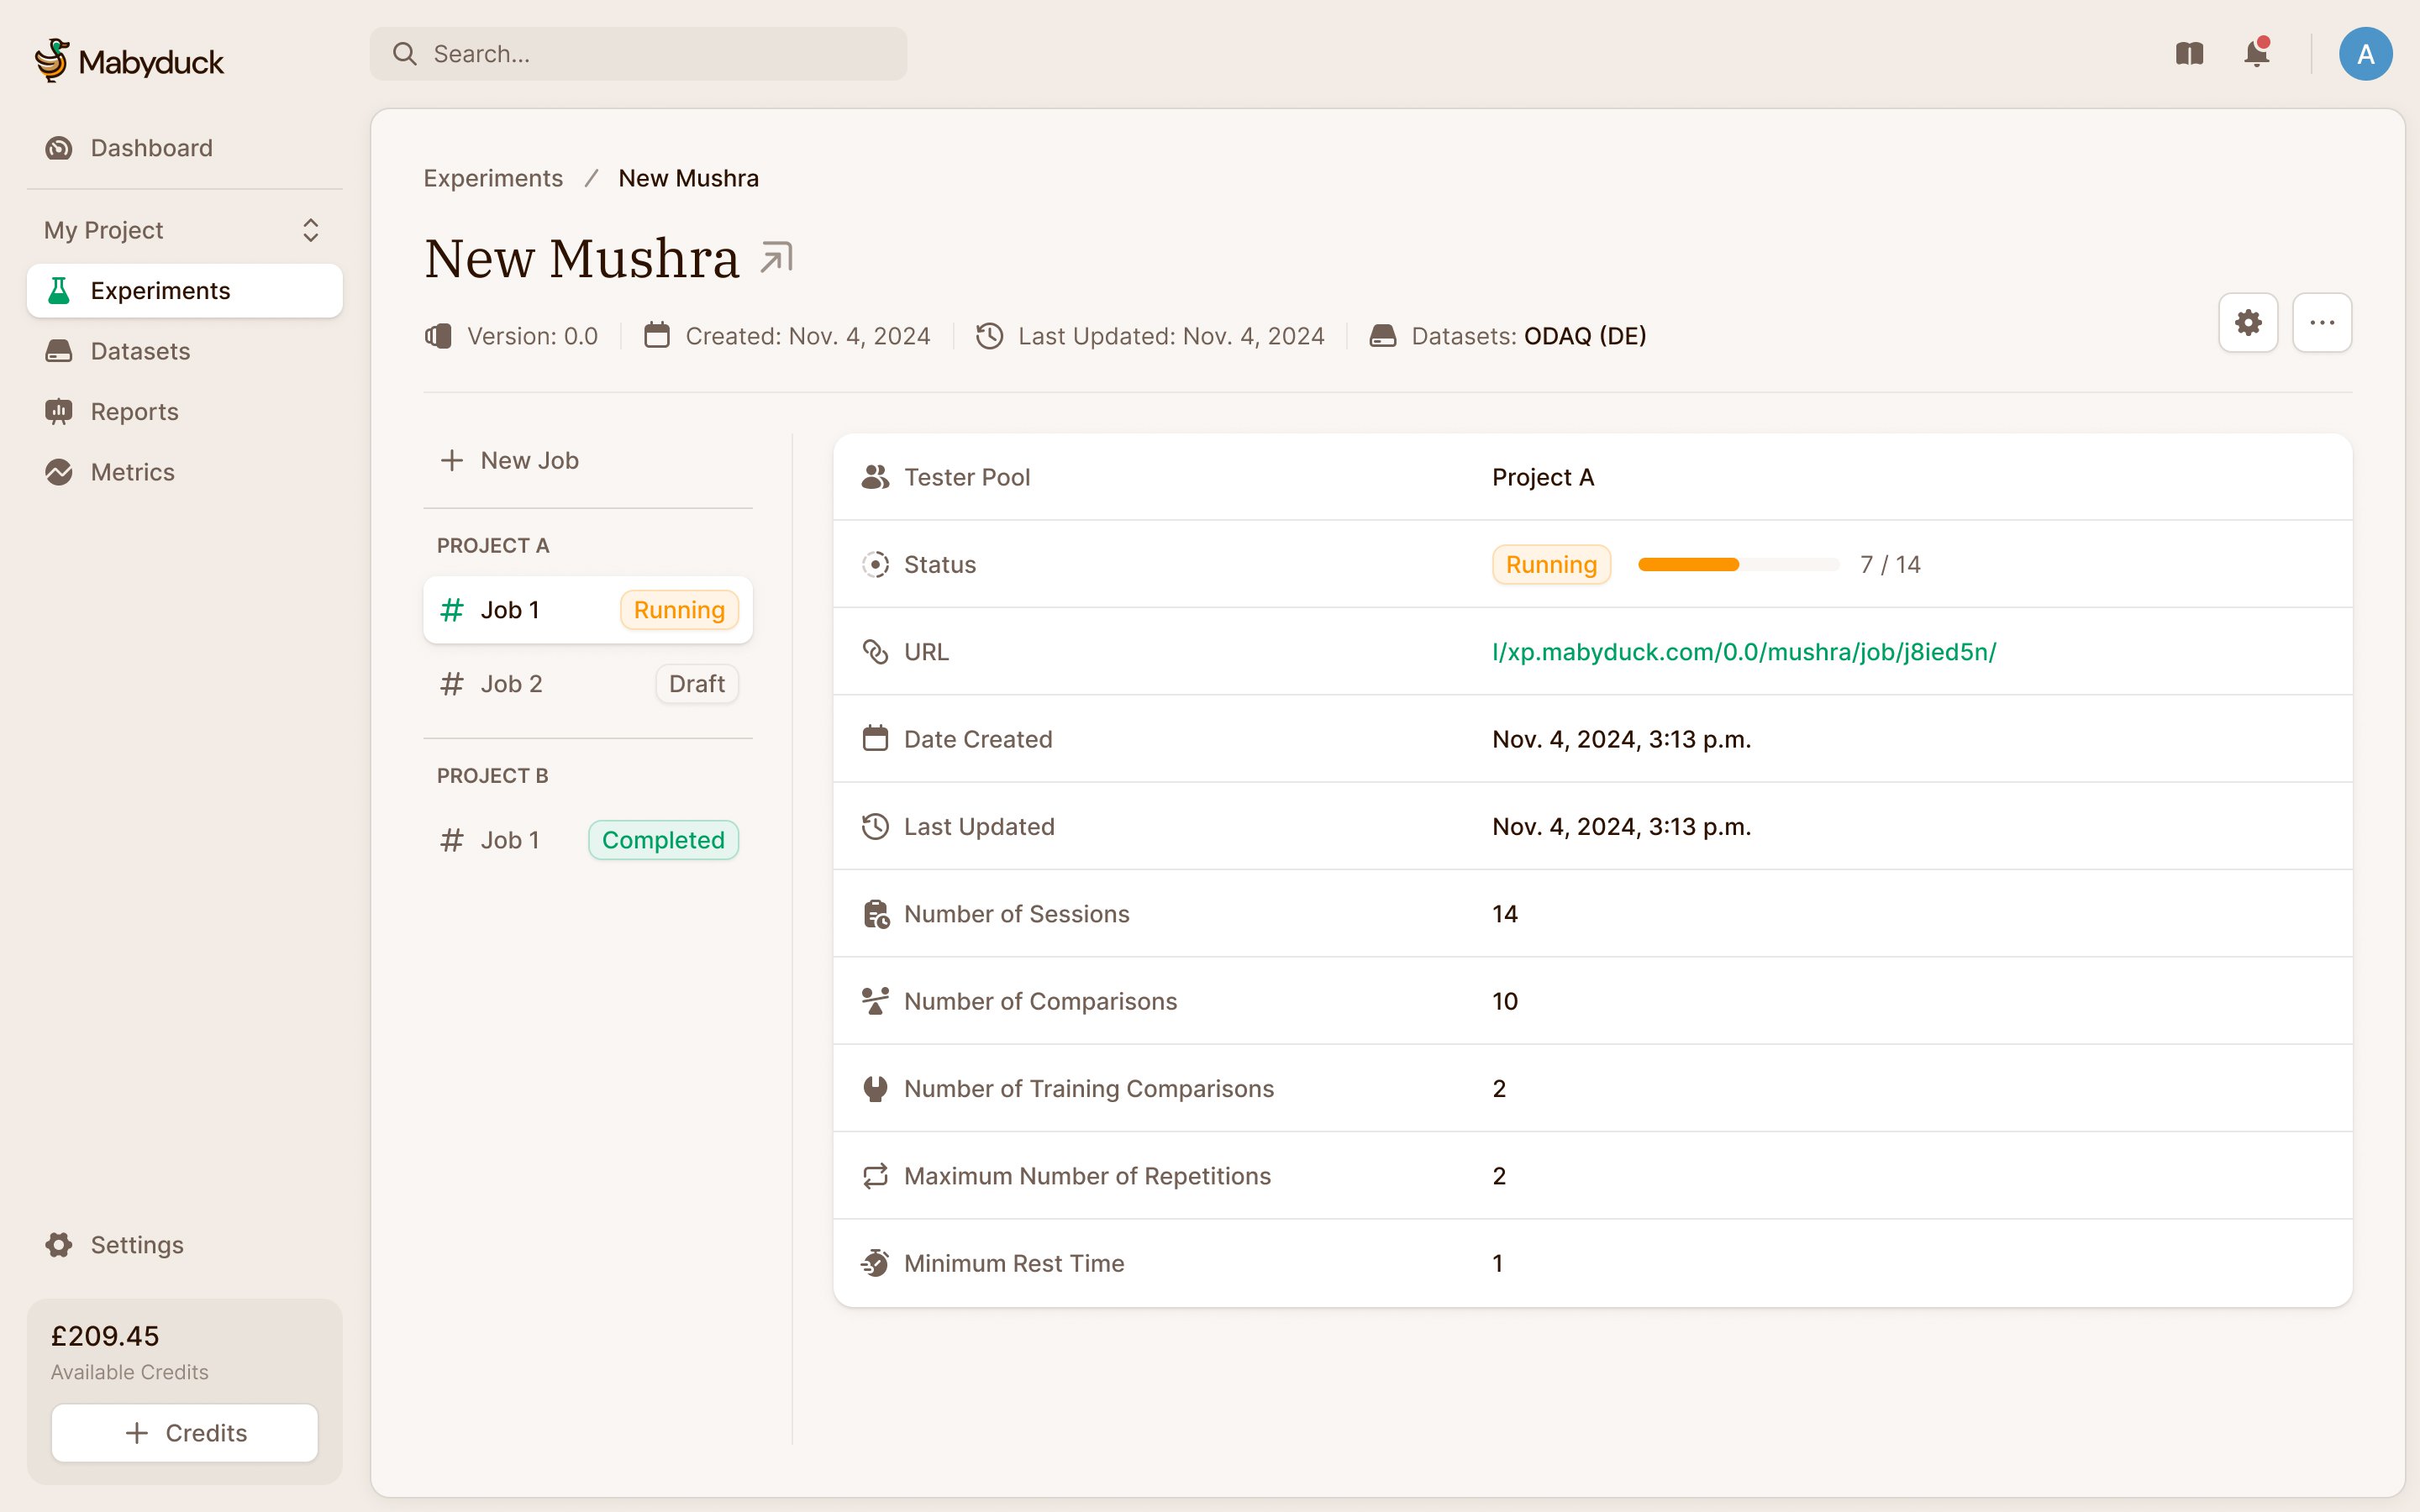Go to Reports page
The image size is (2420, 1512).
point(134,412)
